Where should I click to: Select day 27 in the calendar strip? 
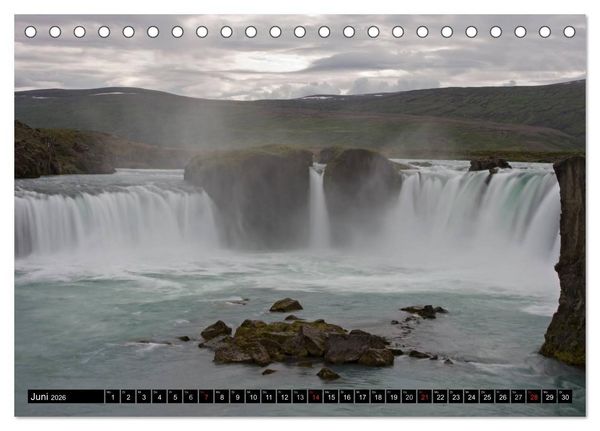click(518, 397)
